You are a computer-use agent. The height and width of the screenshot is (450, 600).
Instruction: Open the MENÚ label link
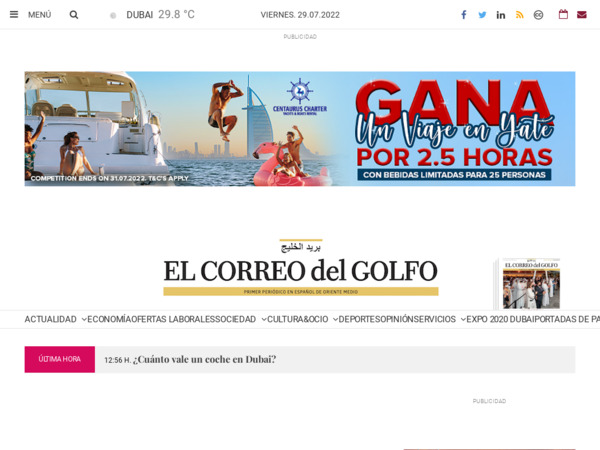coord(39,15)
